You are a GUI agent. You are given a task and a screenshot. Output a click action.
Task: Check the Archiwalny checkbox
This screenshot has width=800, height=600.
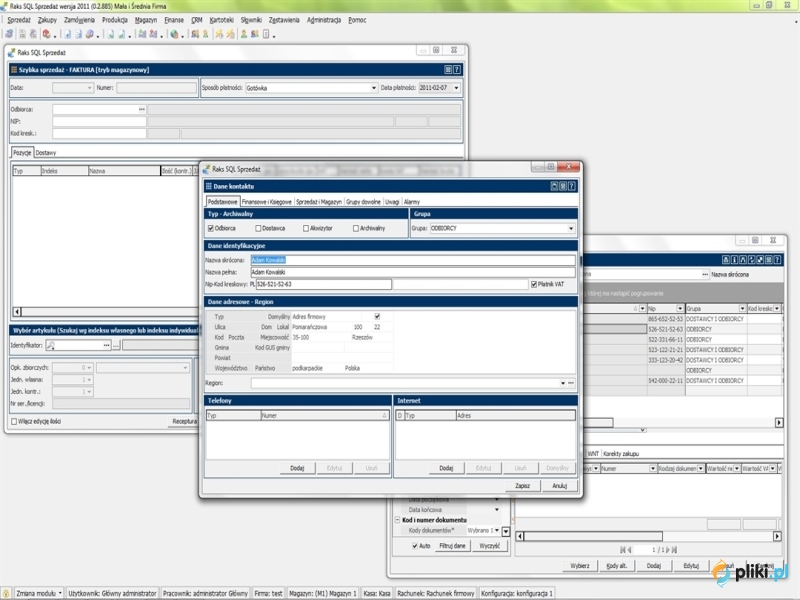[x=356, y=229]
